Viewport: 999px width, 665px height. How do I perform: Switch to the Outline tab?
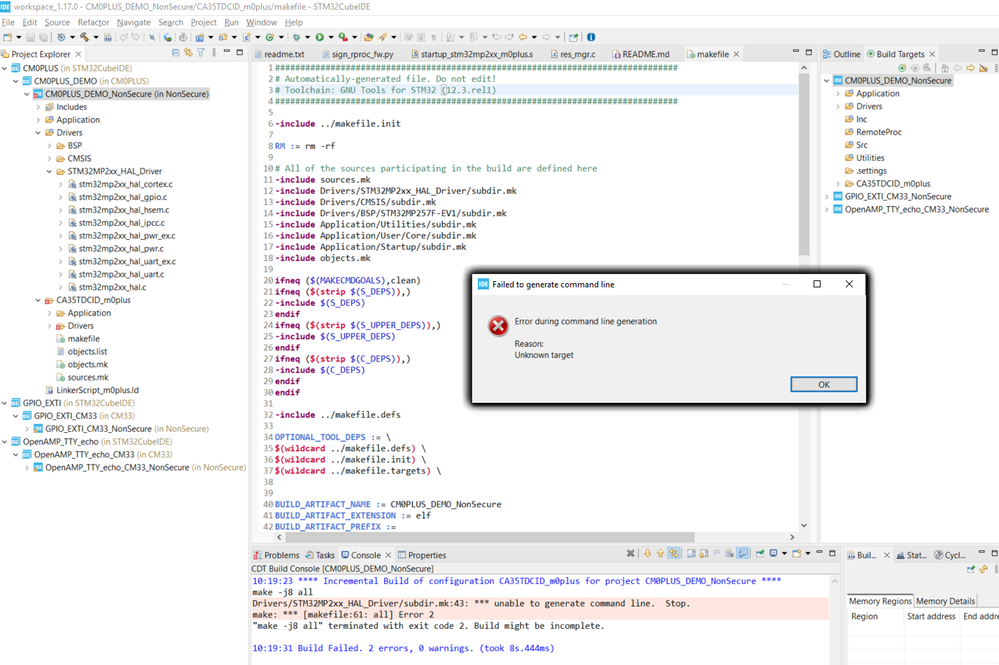pyautogui.click(x=842, y=54)
